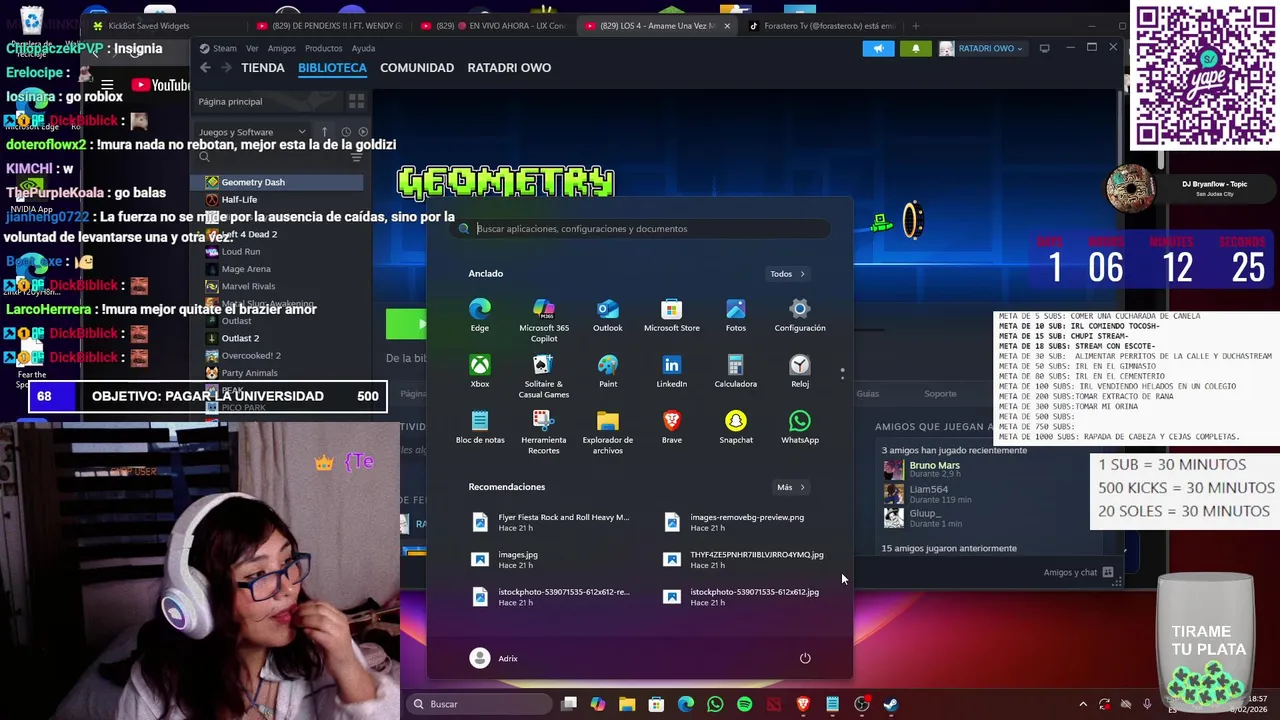1280x720 pixels.
Task: Open the Reloj app
Action: [x=800, y=371]
